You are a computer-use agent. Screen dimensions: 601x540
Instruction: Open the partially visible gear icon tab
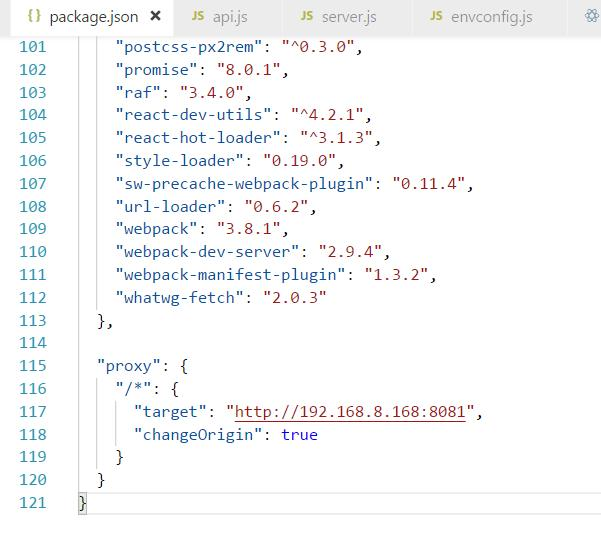pyautogui.click(x=592, y=16)
